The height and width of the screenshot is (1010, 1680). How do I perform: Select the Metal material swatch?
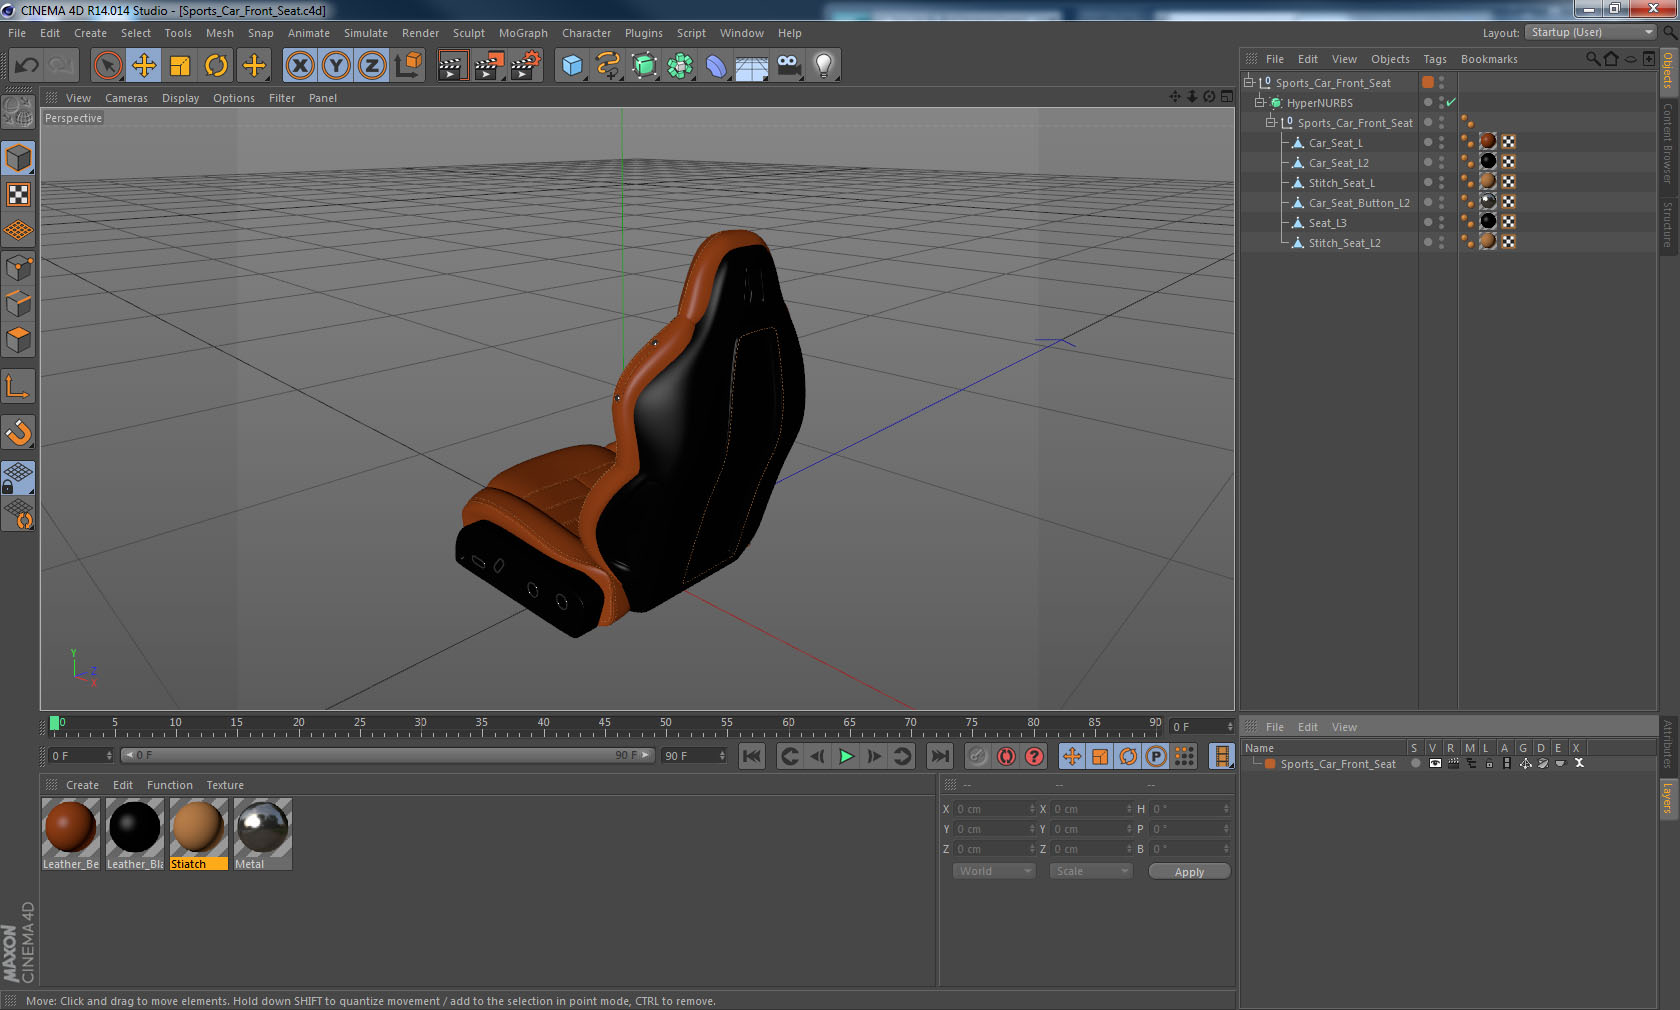[x=263, y=834]
